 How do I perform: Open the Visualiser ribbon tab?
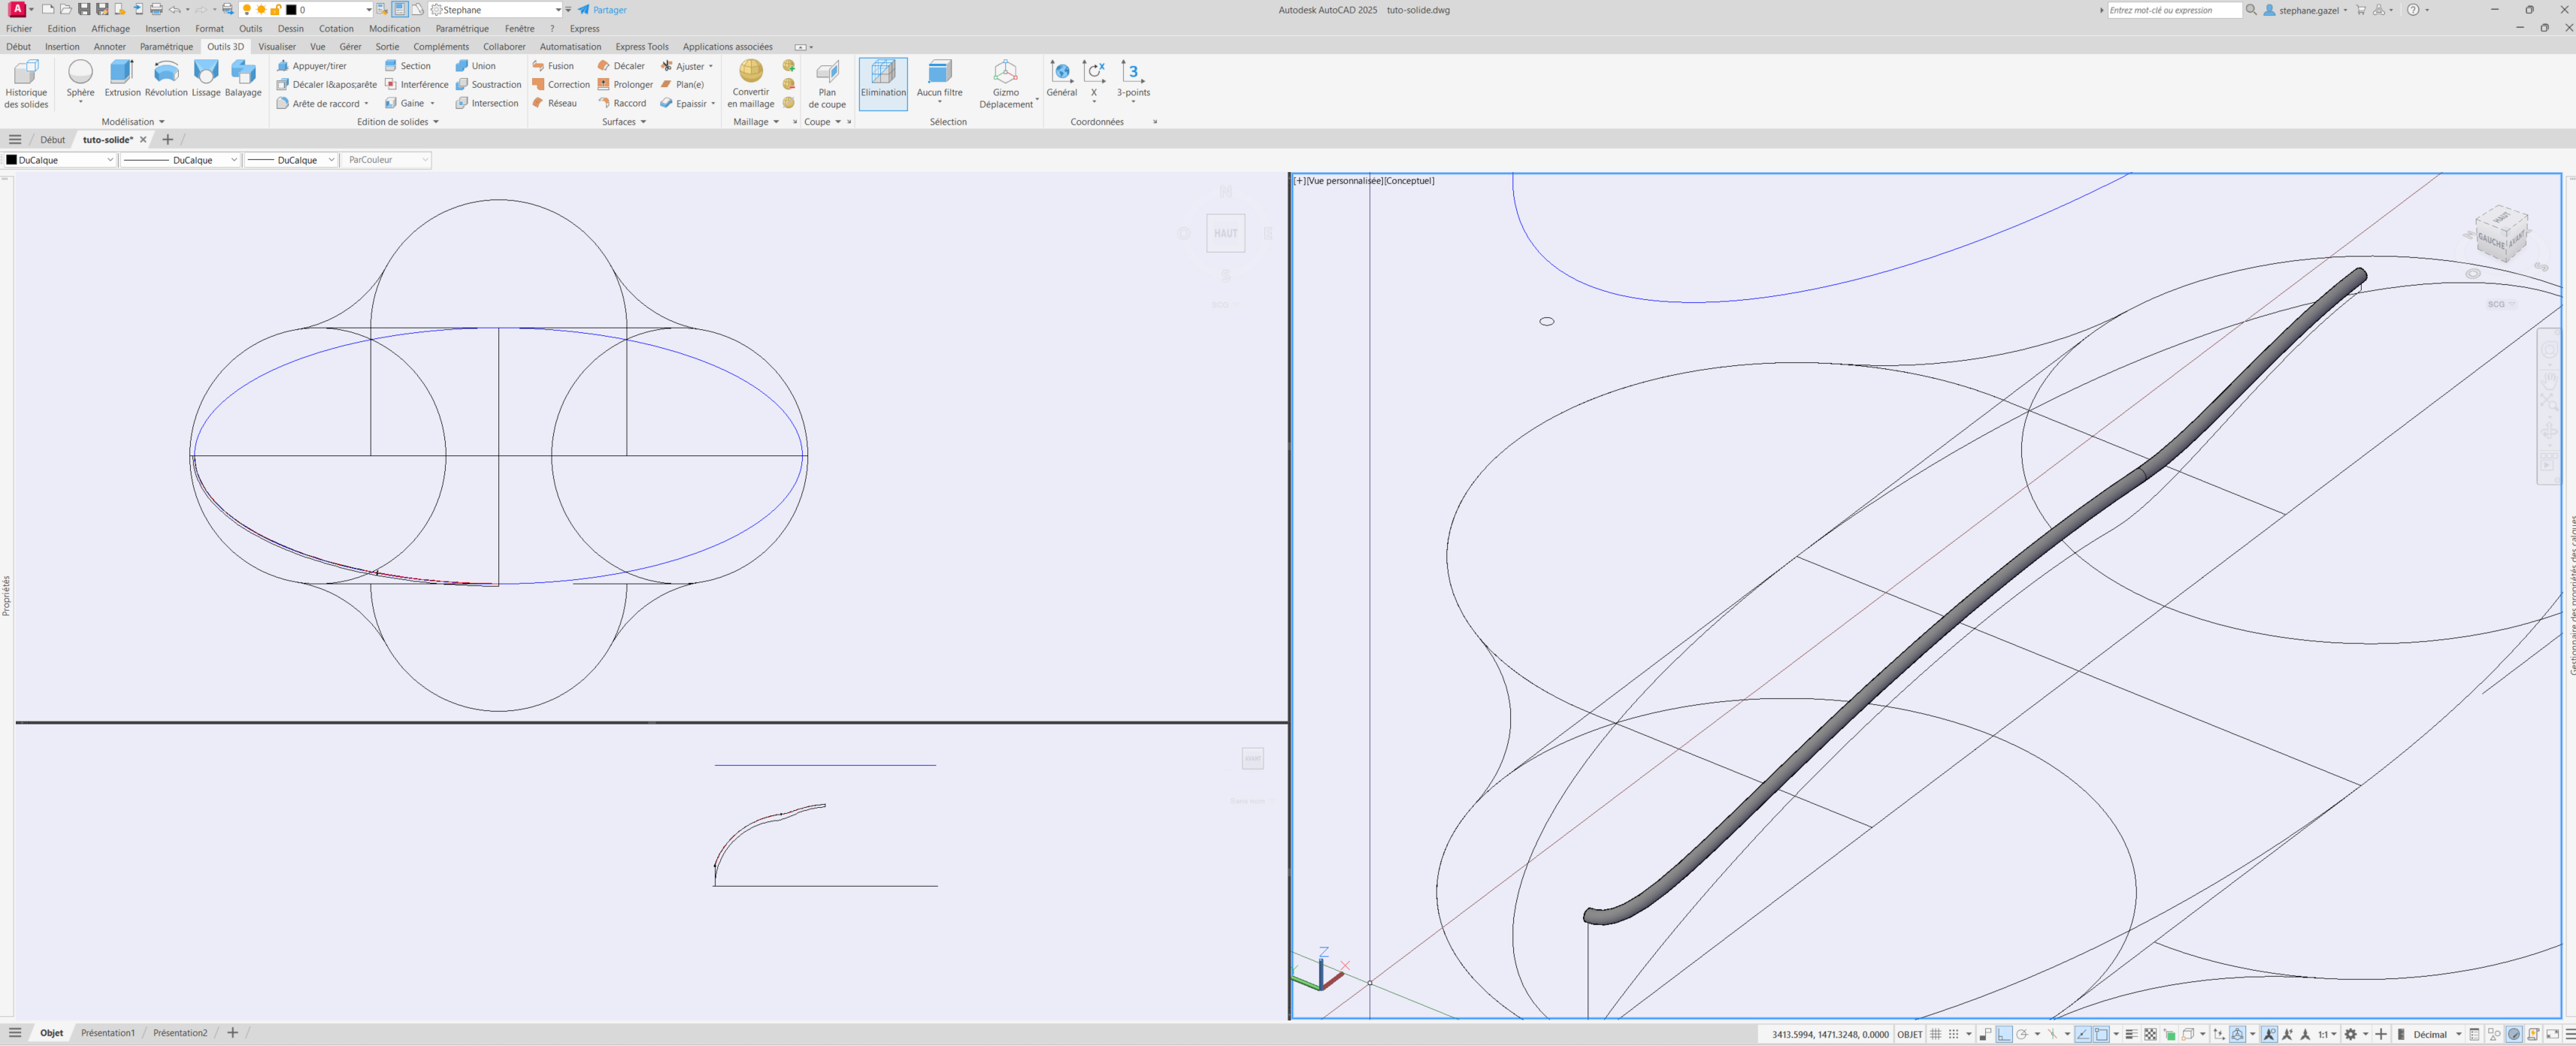[x=277, y=46]
